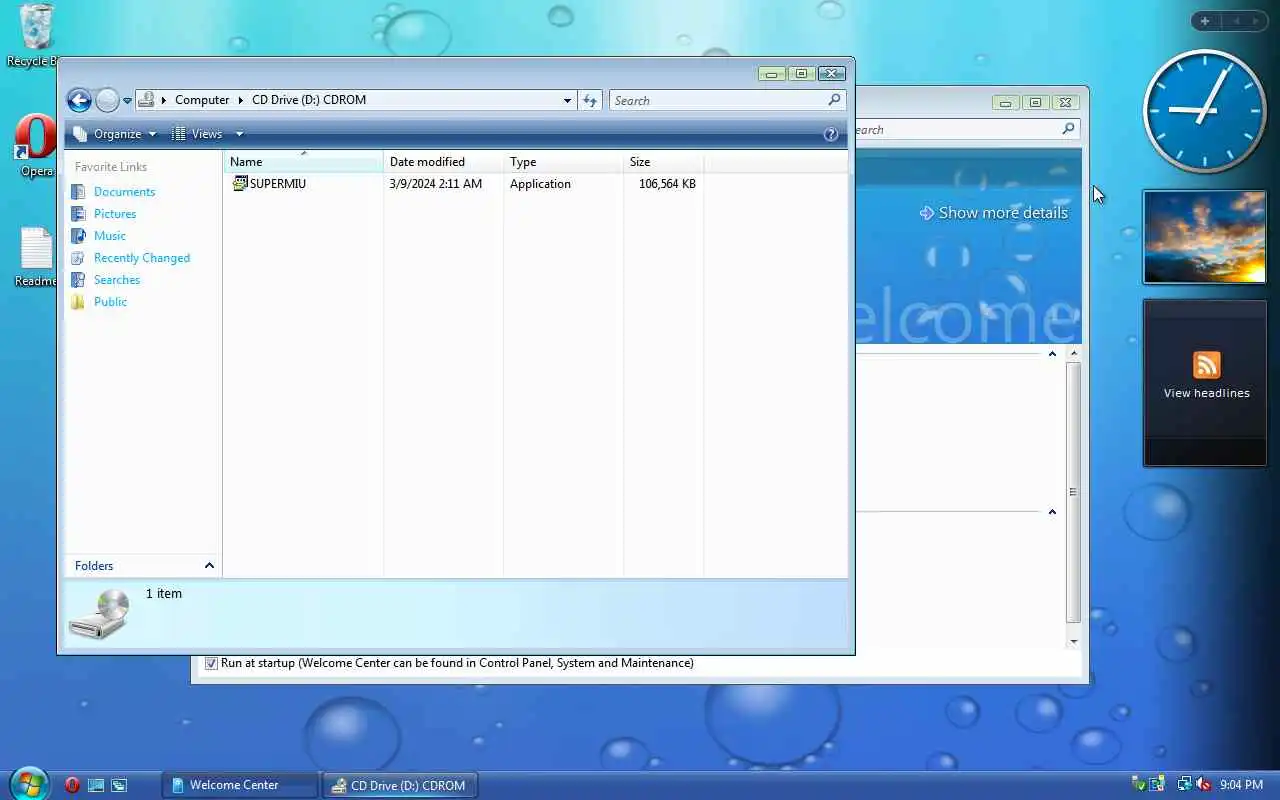Image resolution: width=1280 pixels, height=800 pixels.
Task: Launch Opera from Quick Launch
Action: pos(72,785)
